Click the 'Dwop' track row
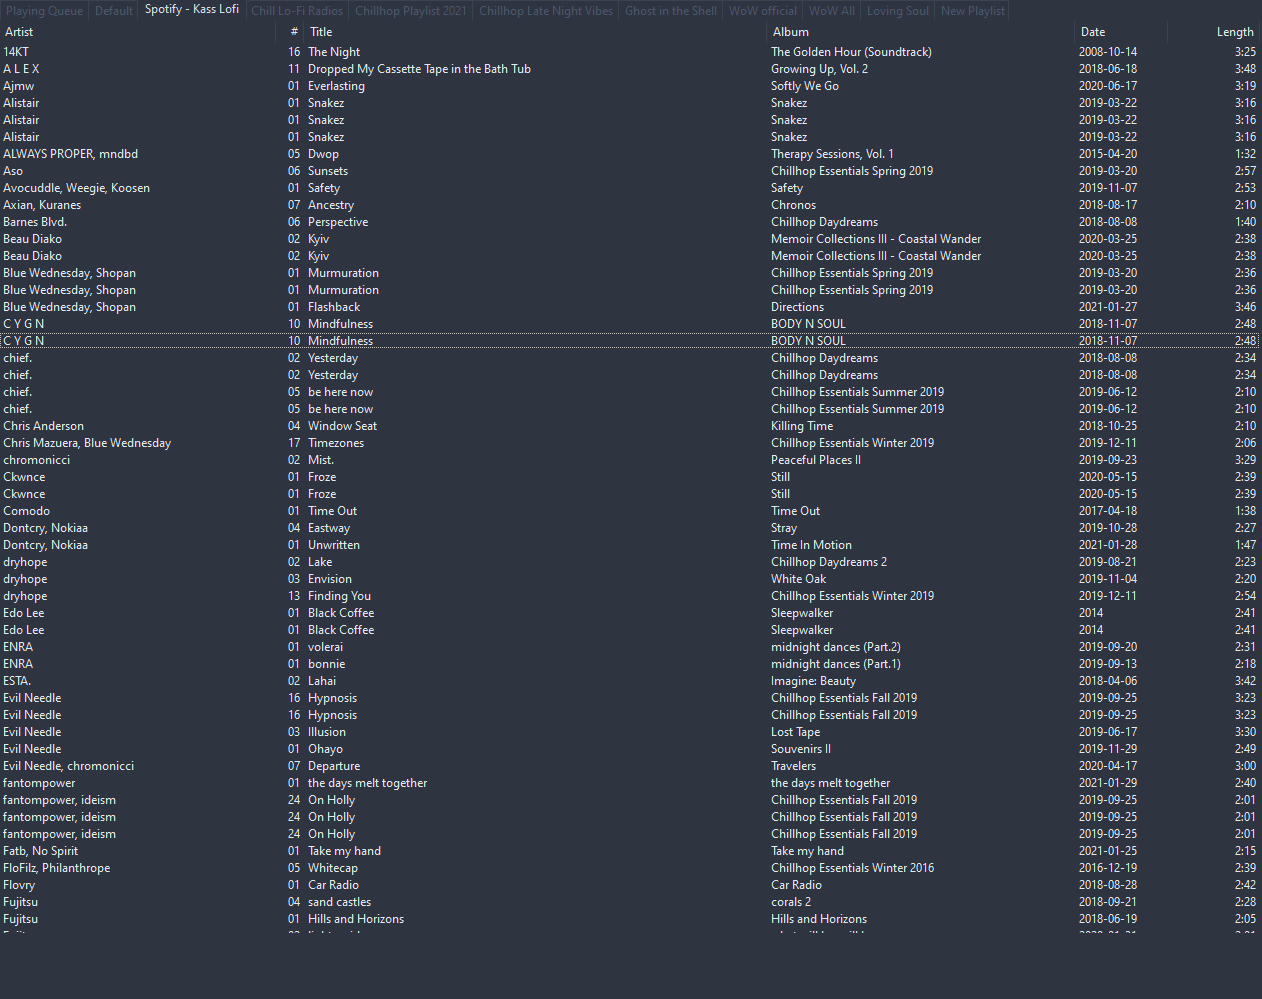This screenshot has width=1262, height=999. pyautogui.click(x=630, y=154)
